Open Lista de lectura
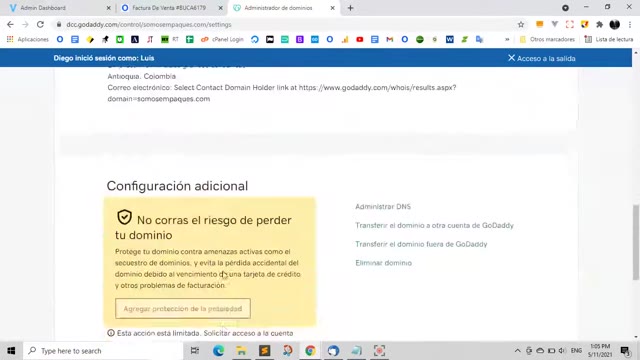This screenshot has height=360, width=640. coord(609,40)
